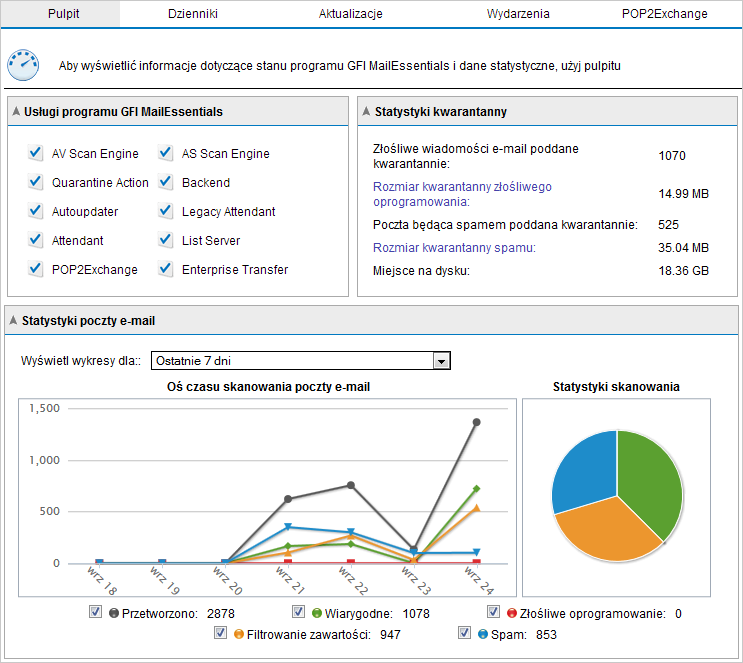Open the Ostatnie 7 dni dropdown
The width and height of the screenshot is (743, 663).
point(440,361)
